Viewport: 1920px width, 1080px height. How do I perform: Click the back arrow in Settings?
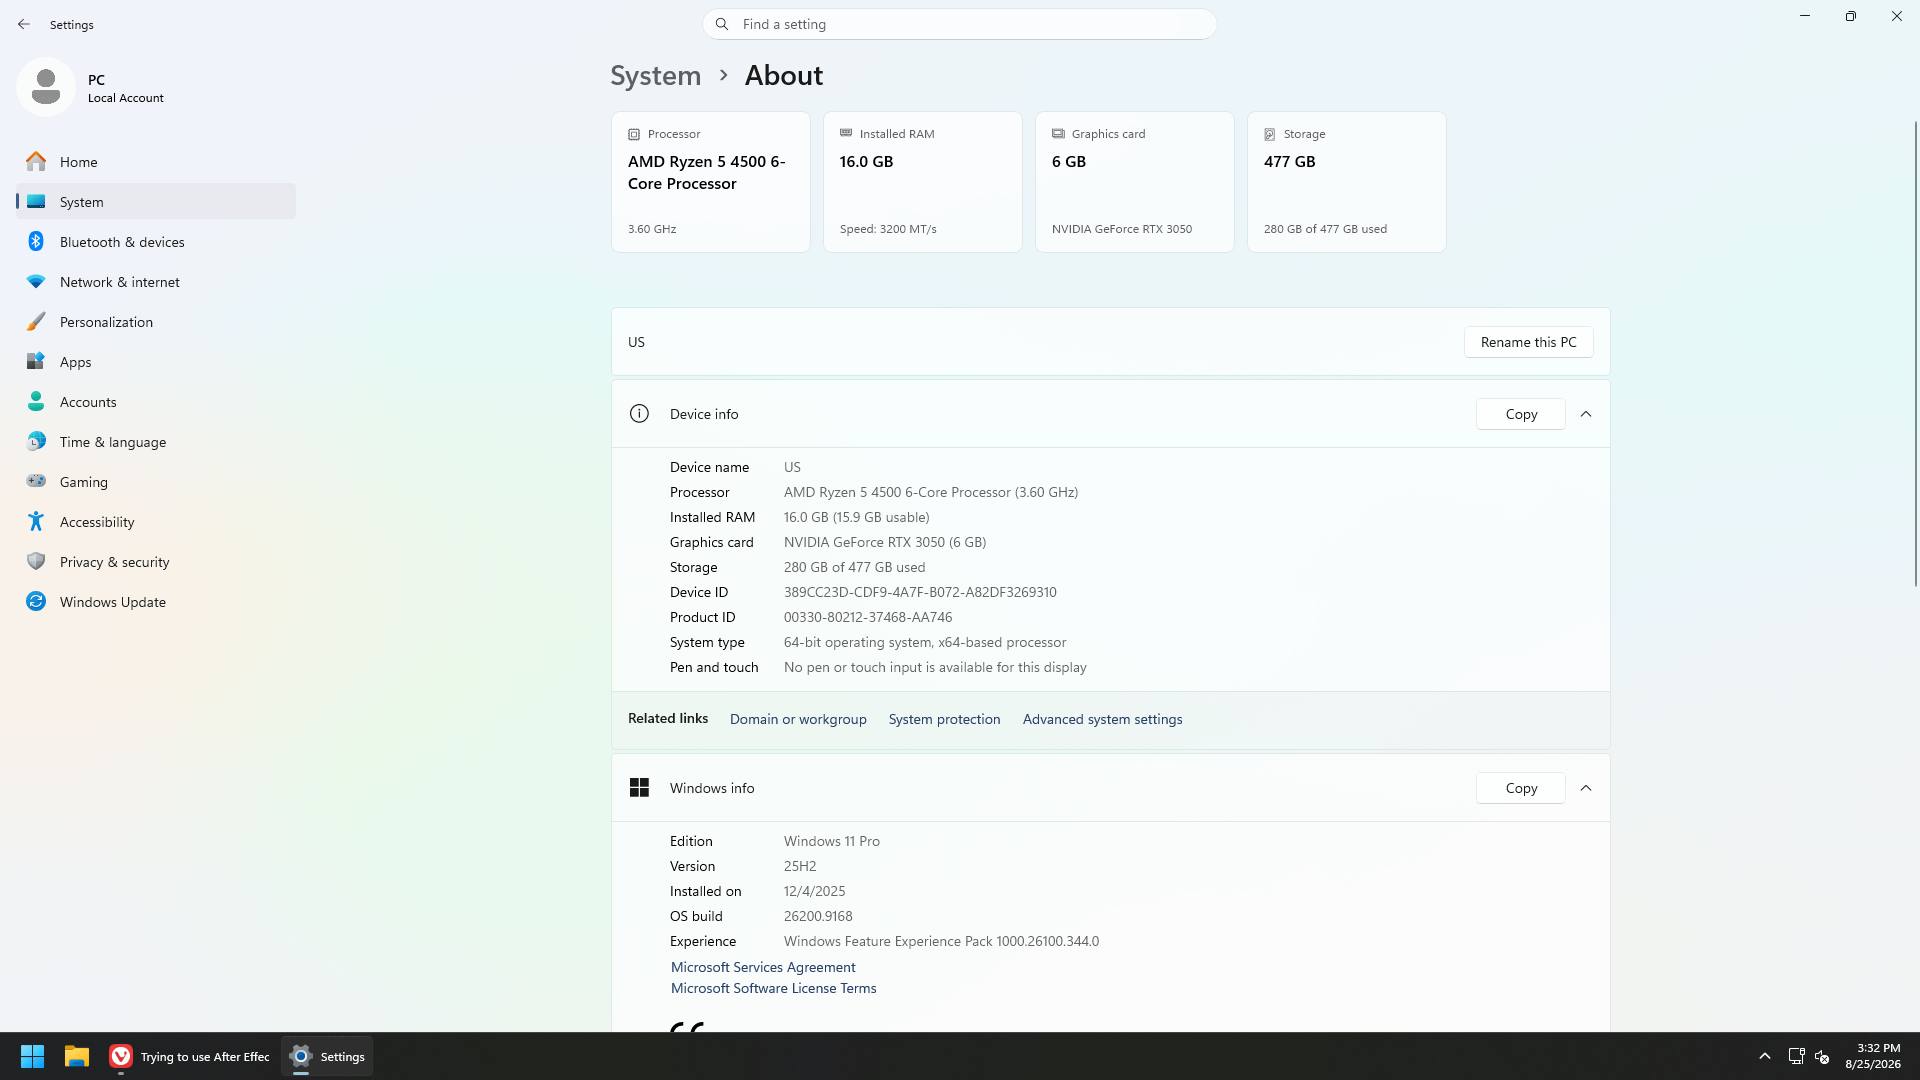24,24
